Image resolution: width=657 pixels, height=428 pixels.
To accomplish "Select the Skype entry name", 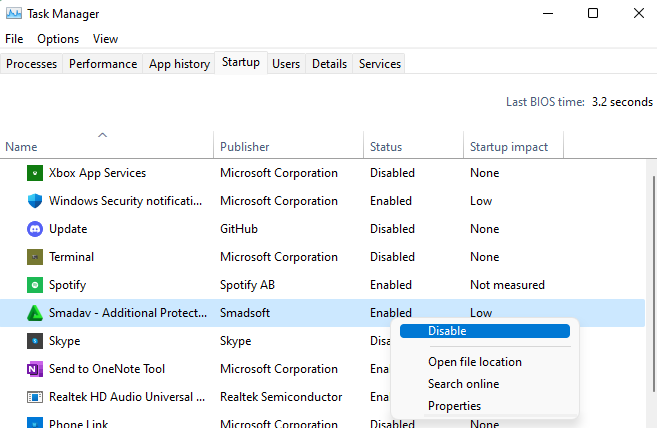I will point(65,341).
